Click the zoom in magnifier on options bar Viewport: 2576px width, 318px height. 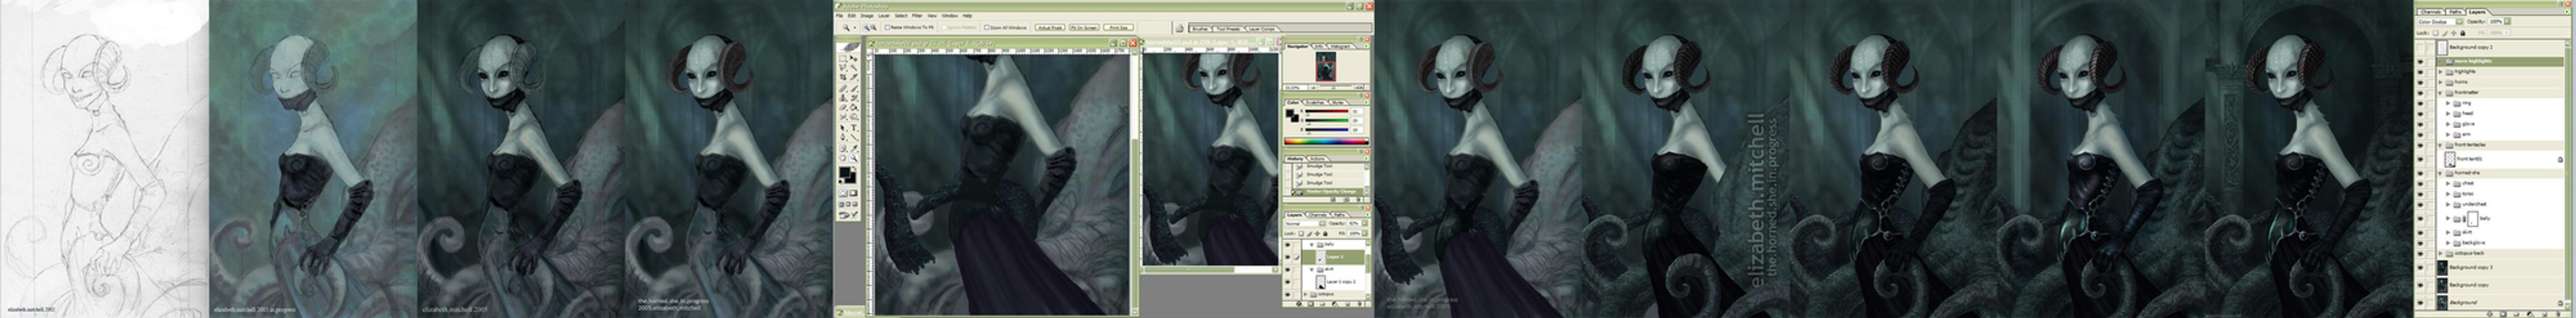click(867, 27)
